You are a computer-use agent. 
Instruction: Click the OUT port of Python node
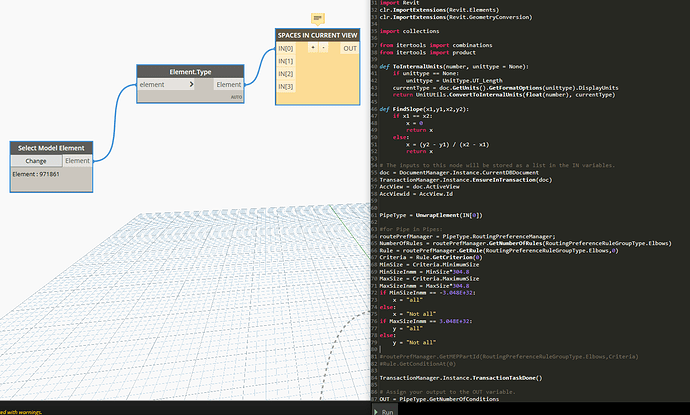[350, 48]
